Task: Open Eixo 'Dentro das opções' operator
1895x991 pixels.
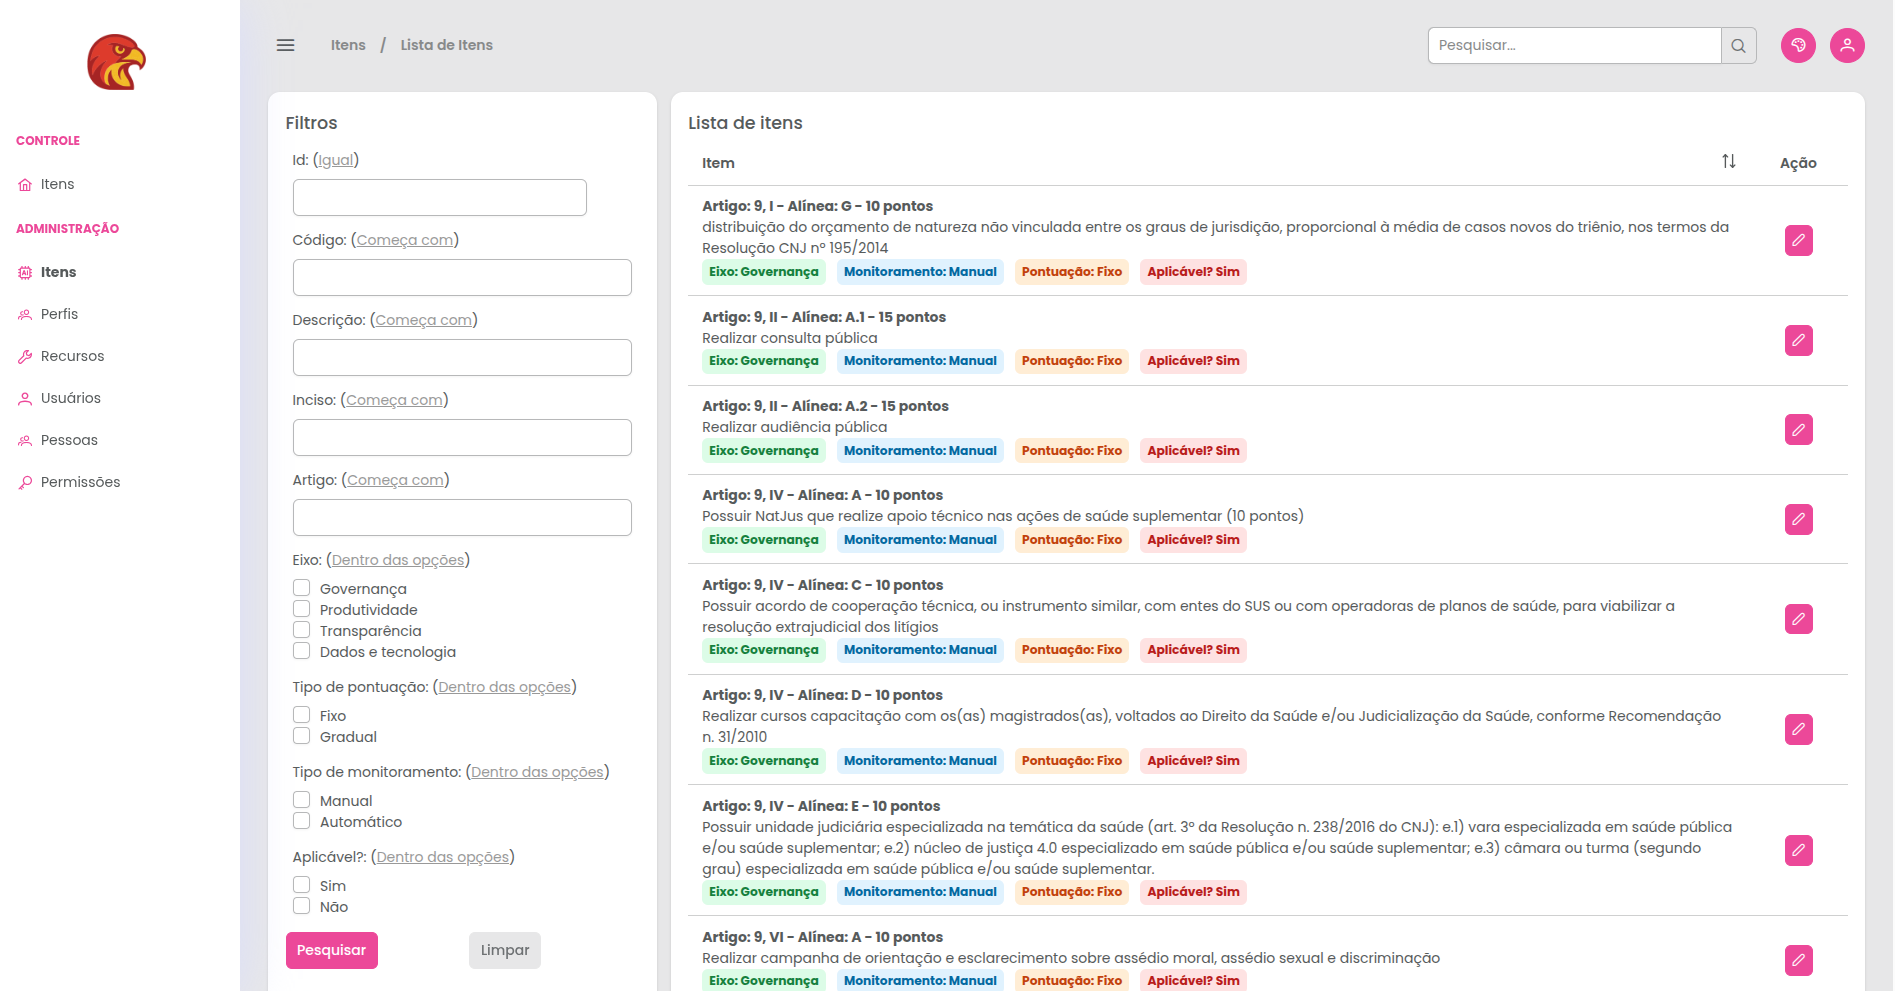Action: [x=398, y=560]
